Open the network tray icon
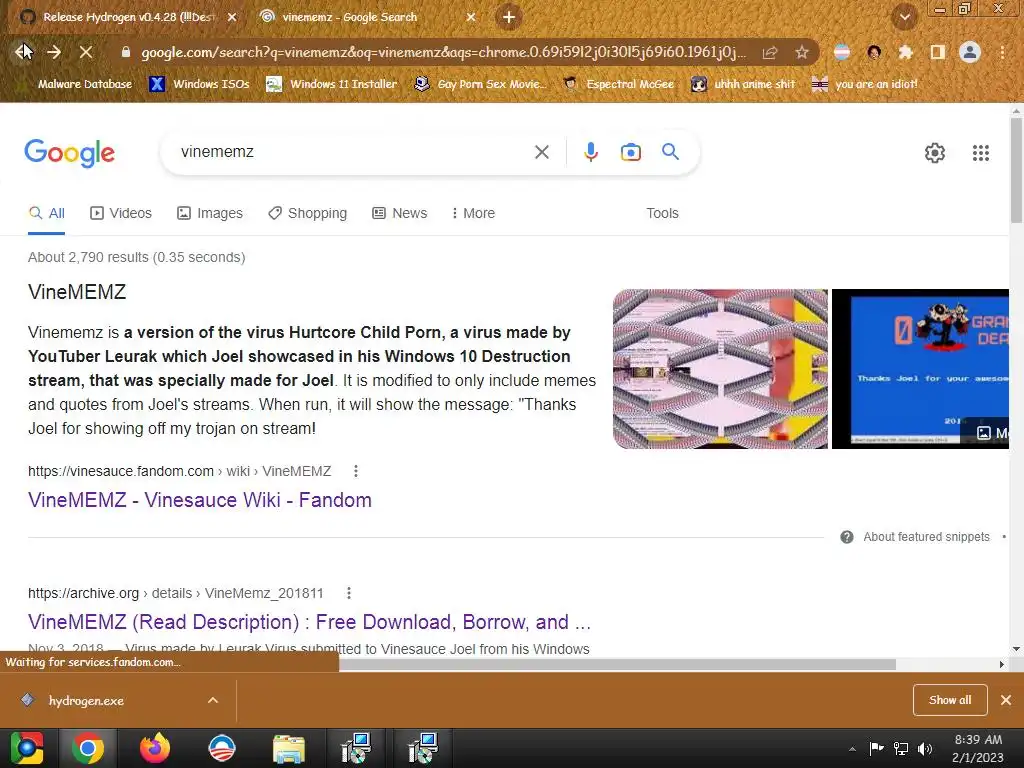The height and width of the screenshot is (768, 1024). click(901, 749)
